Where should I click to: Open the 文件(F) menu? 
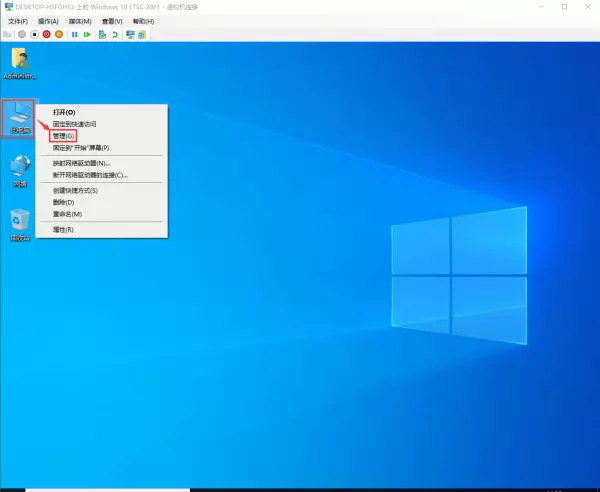[x=18, y=21]
